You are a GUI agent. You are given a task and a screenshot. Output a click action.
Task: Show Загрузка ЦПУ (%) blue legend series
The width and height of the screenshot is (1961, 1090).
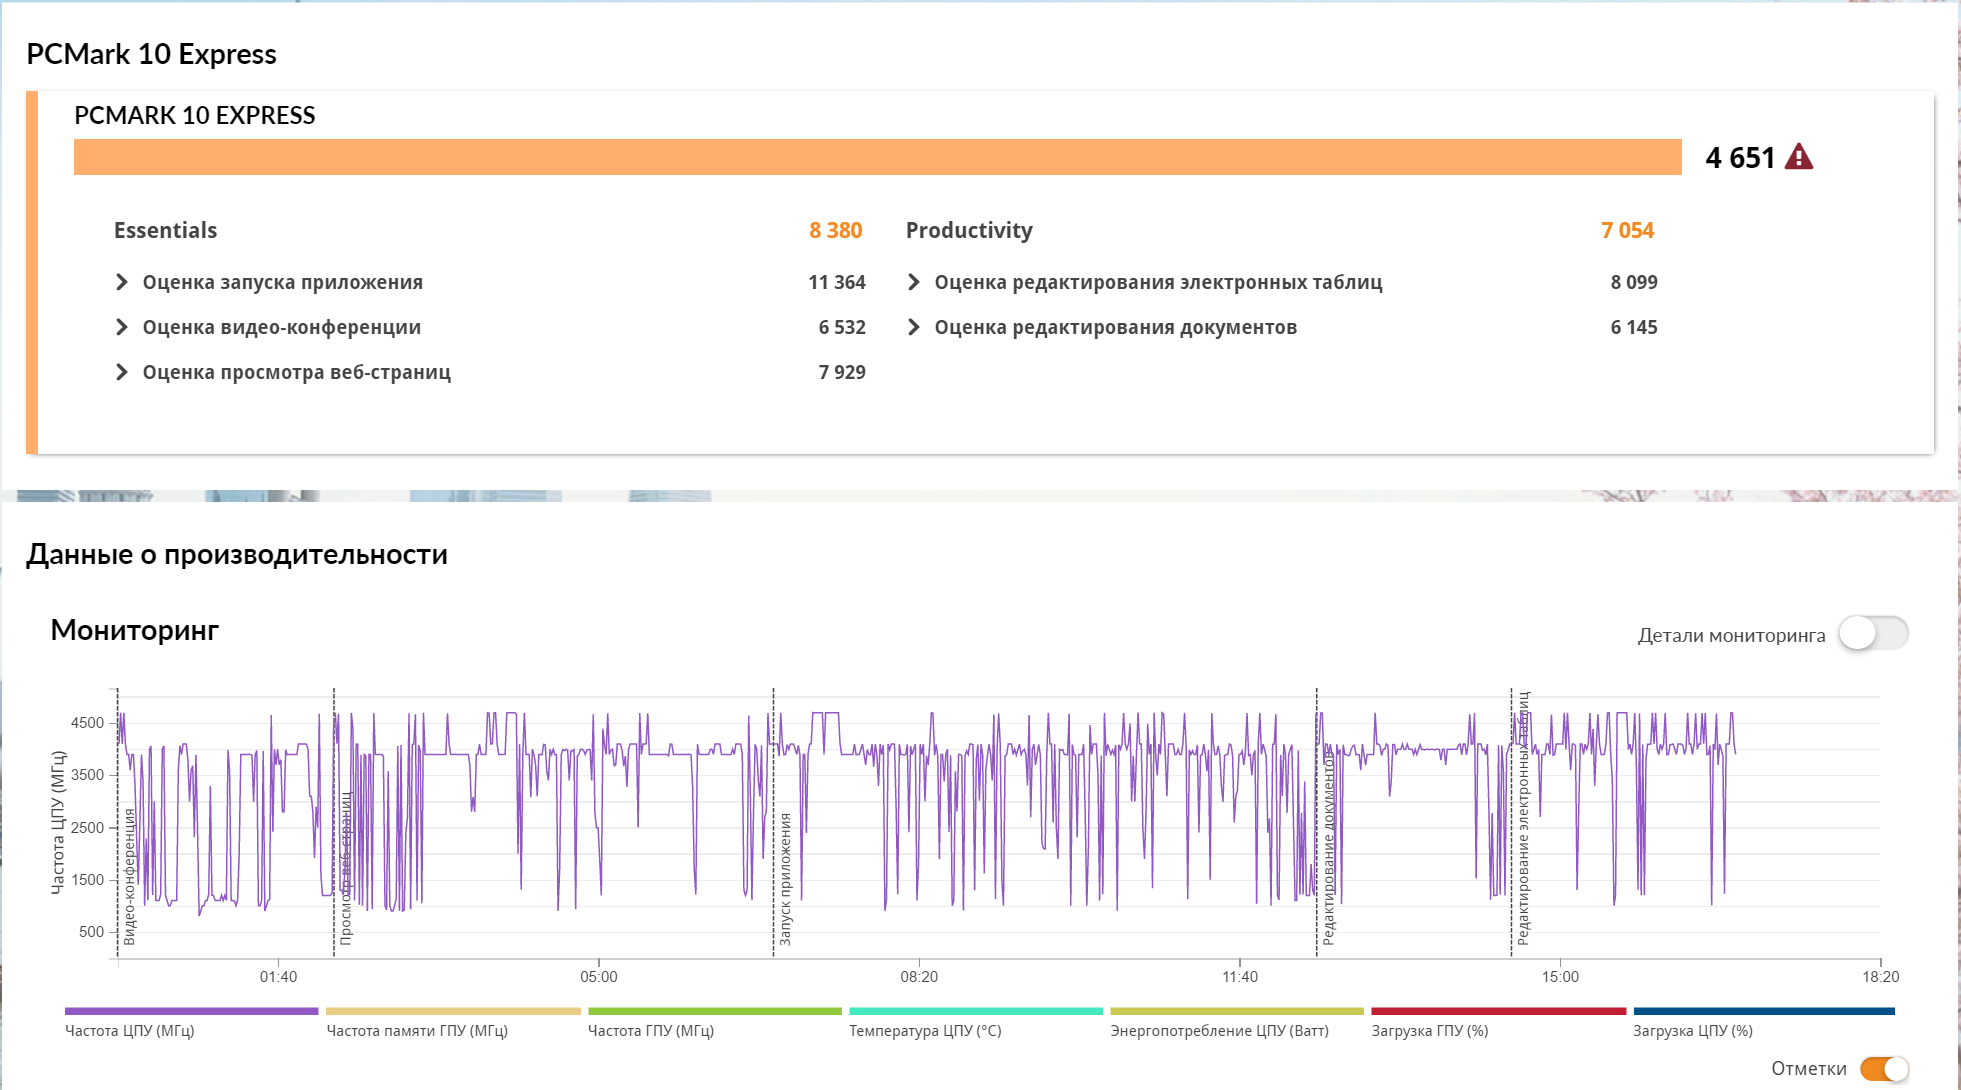point(1763,1012)
